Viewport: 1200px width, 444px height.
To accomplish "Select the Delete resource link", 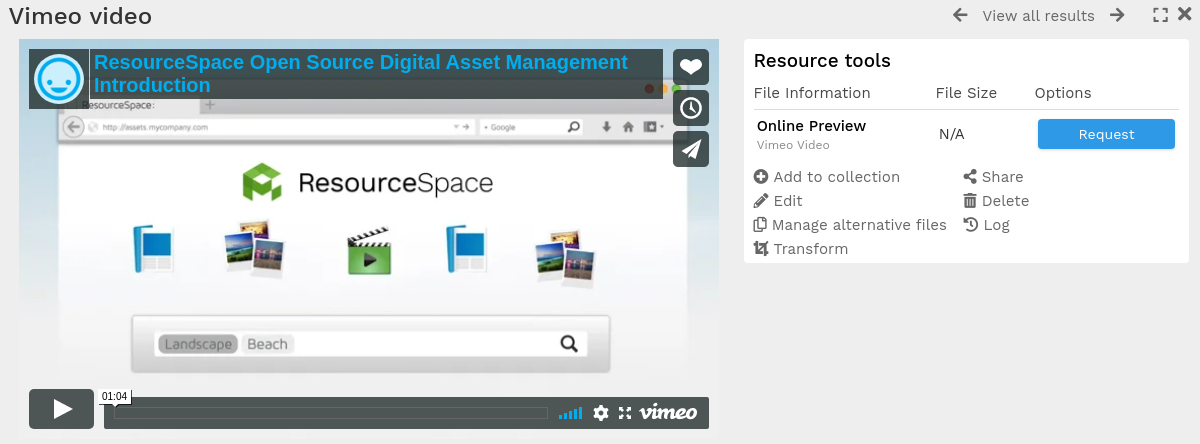I will (1006, 201).
